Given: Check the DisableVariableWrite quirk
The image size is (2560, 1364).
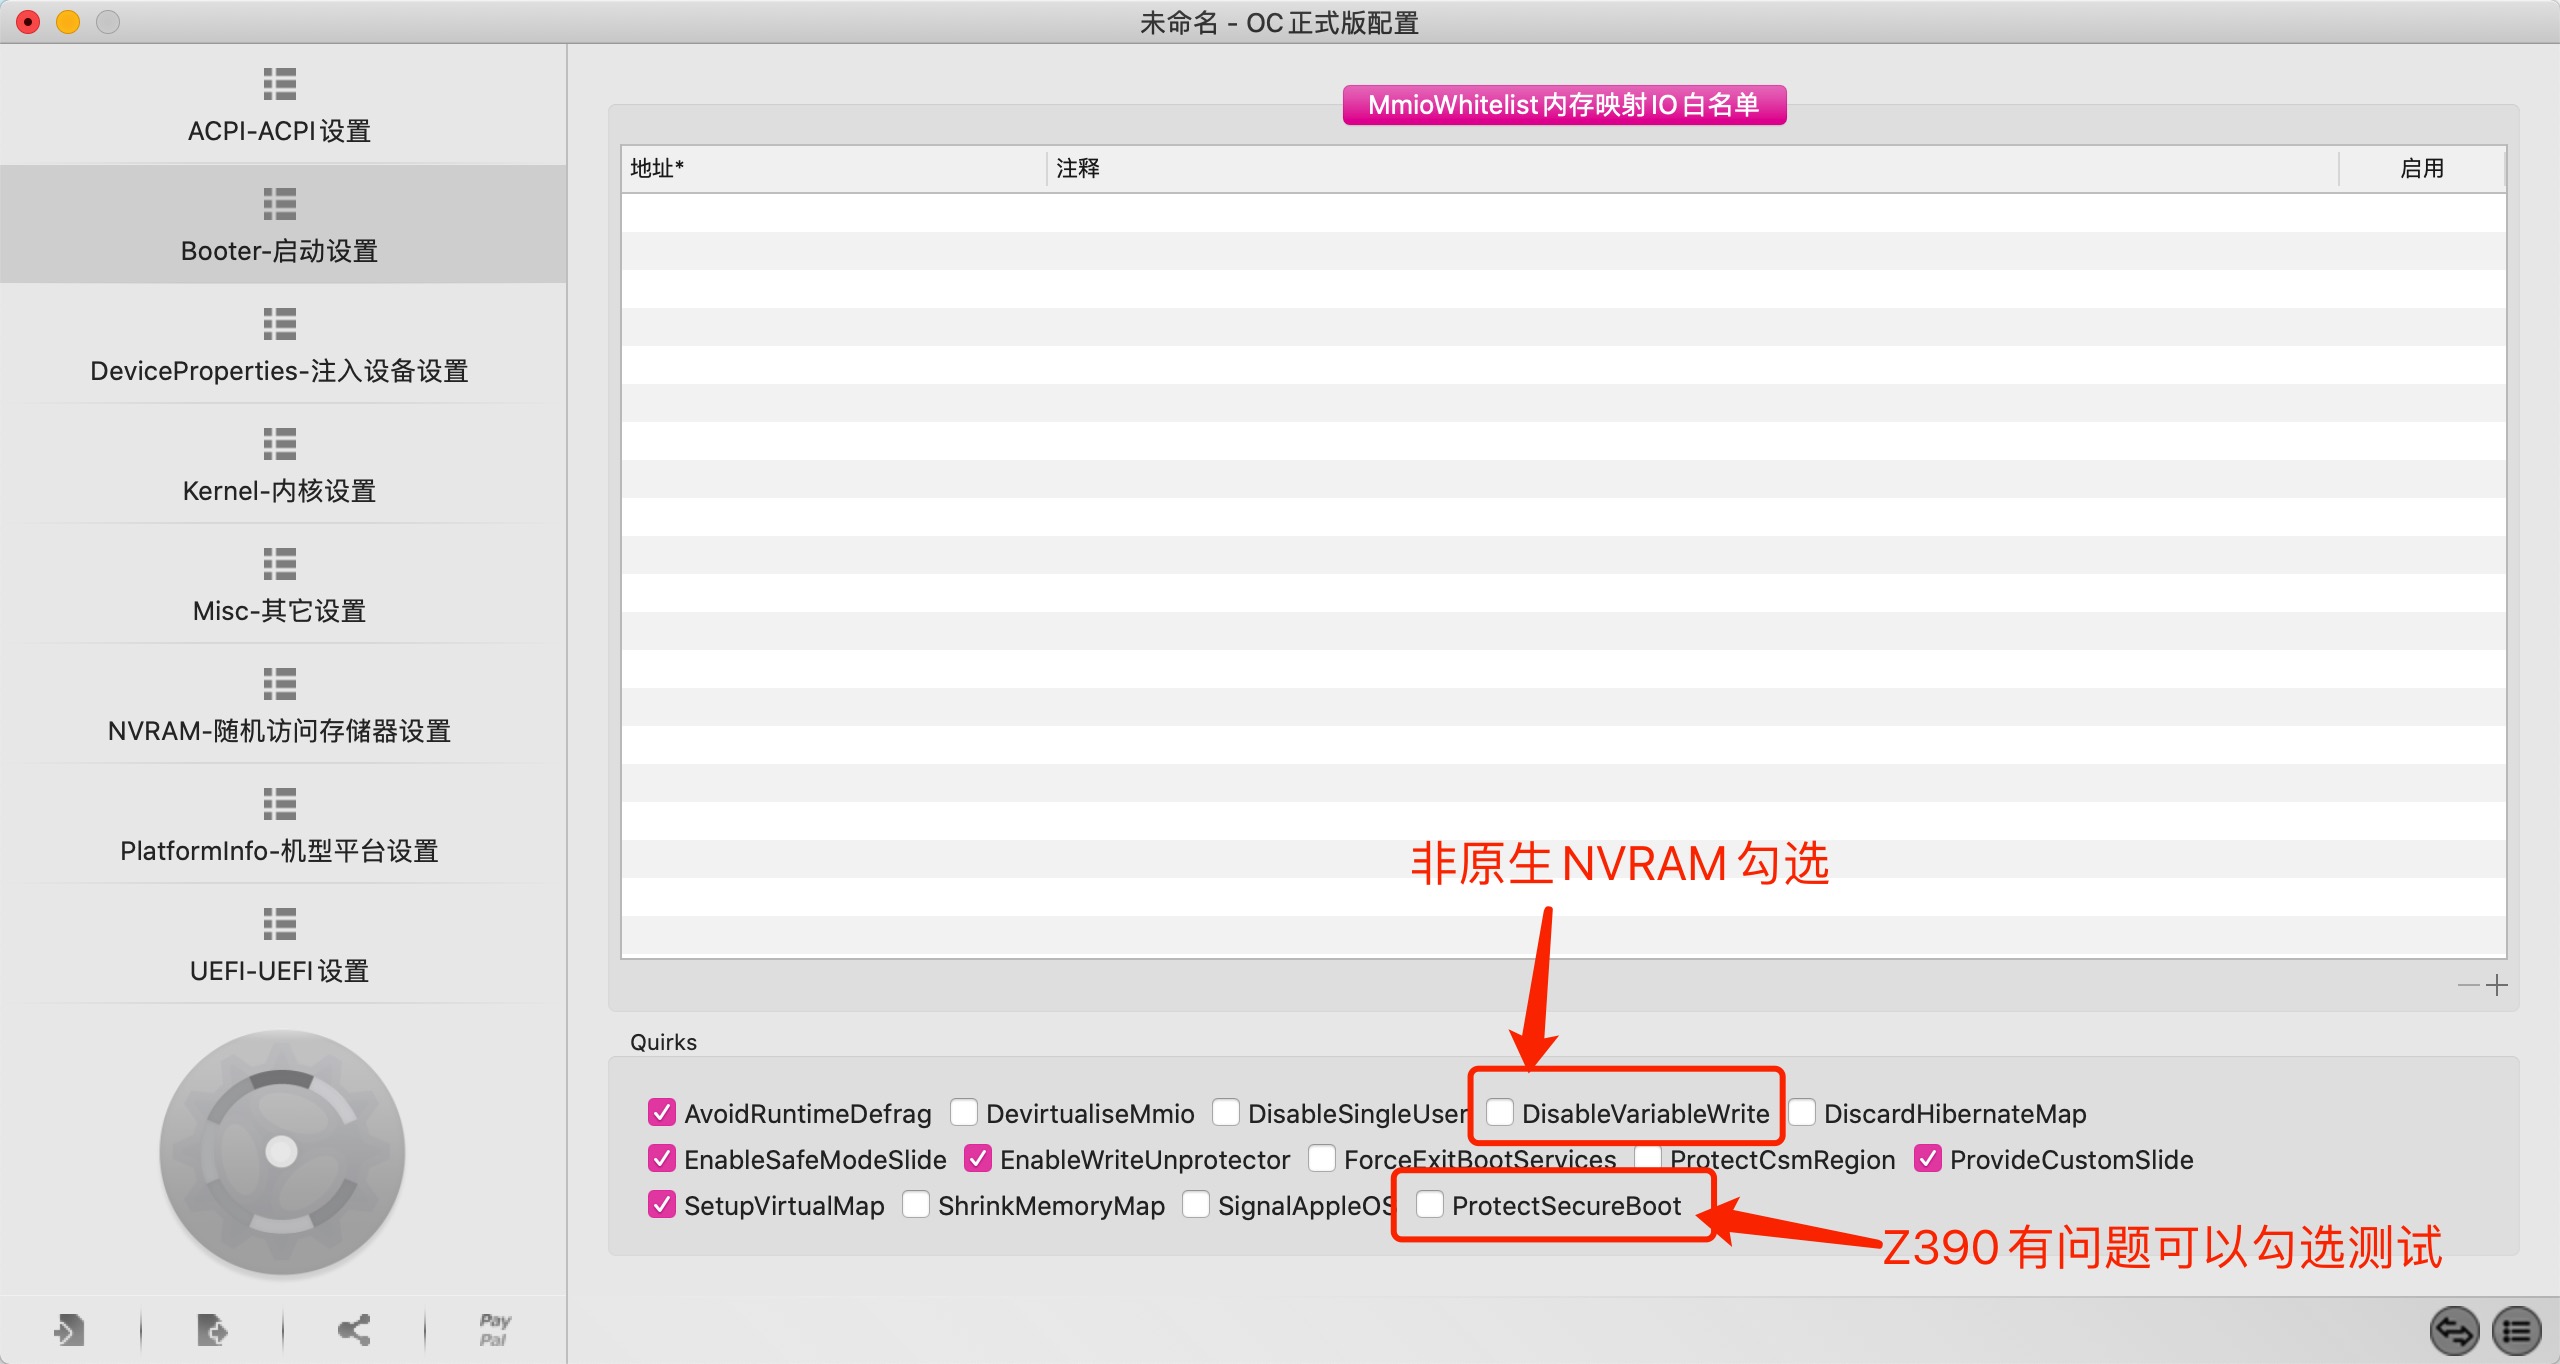Looking at the screenshot, I should pyautogui.click(x=1500, y=1112).
